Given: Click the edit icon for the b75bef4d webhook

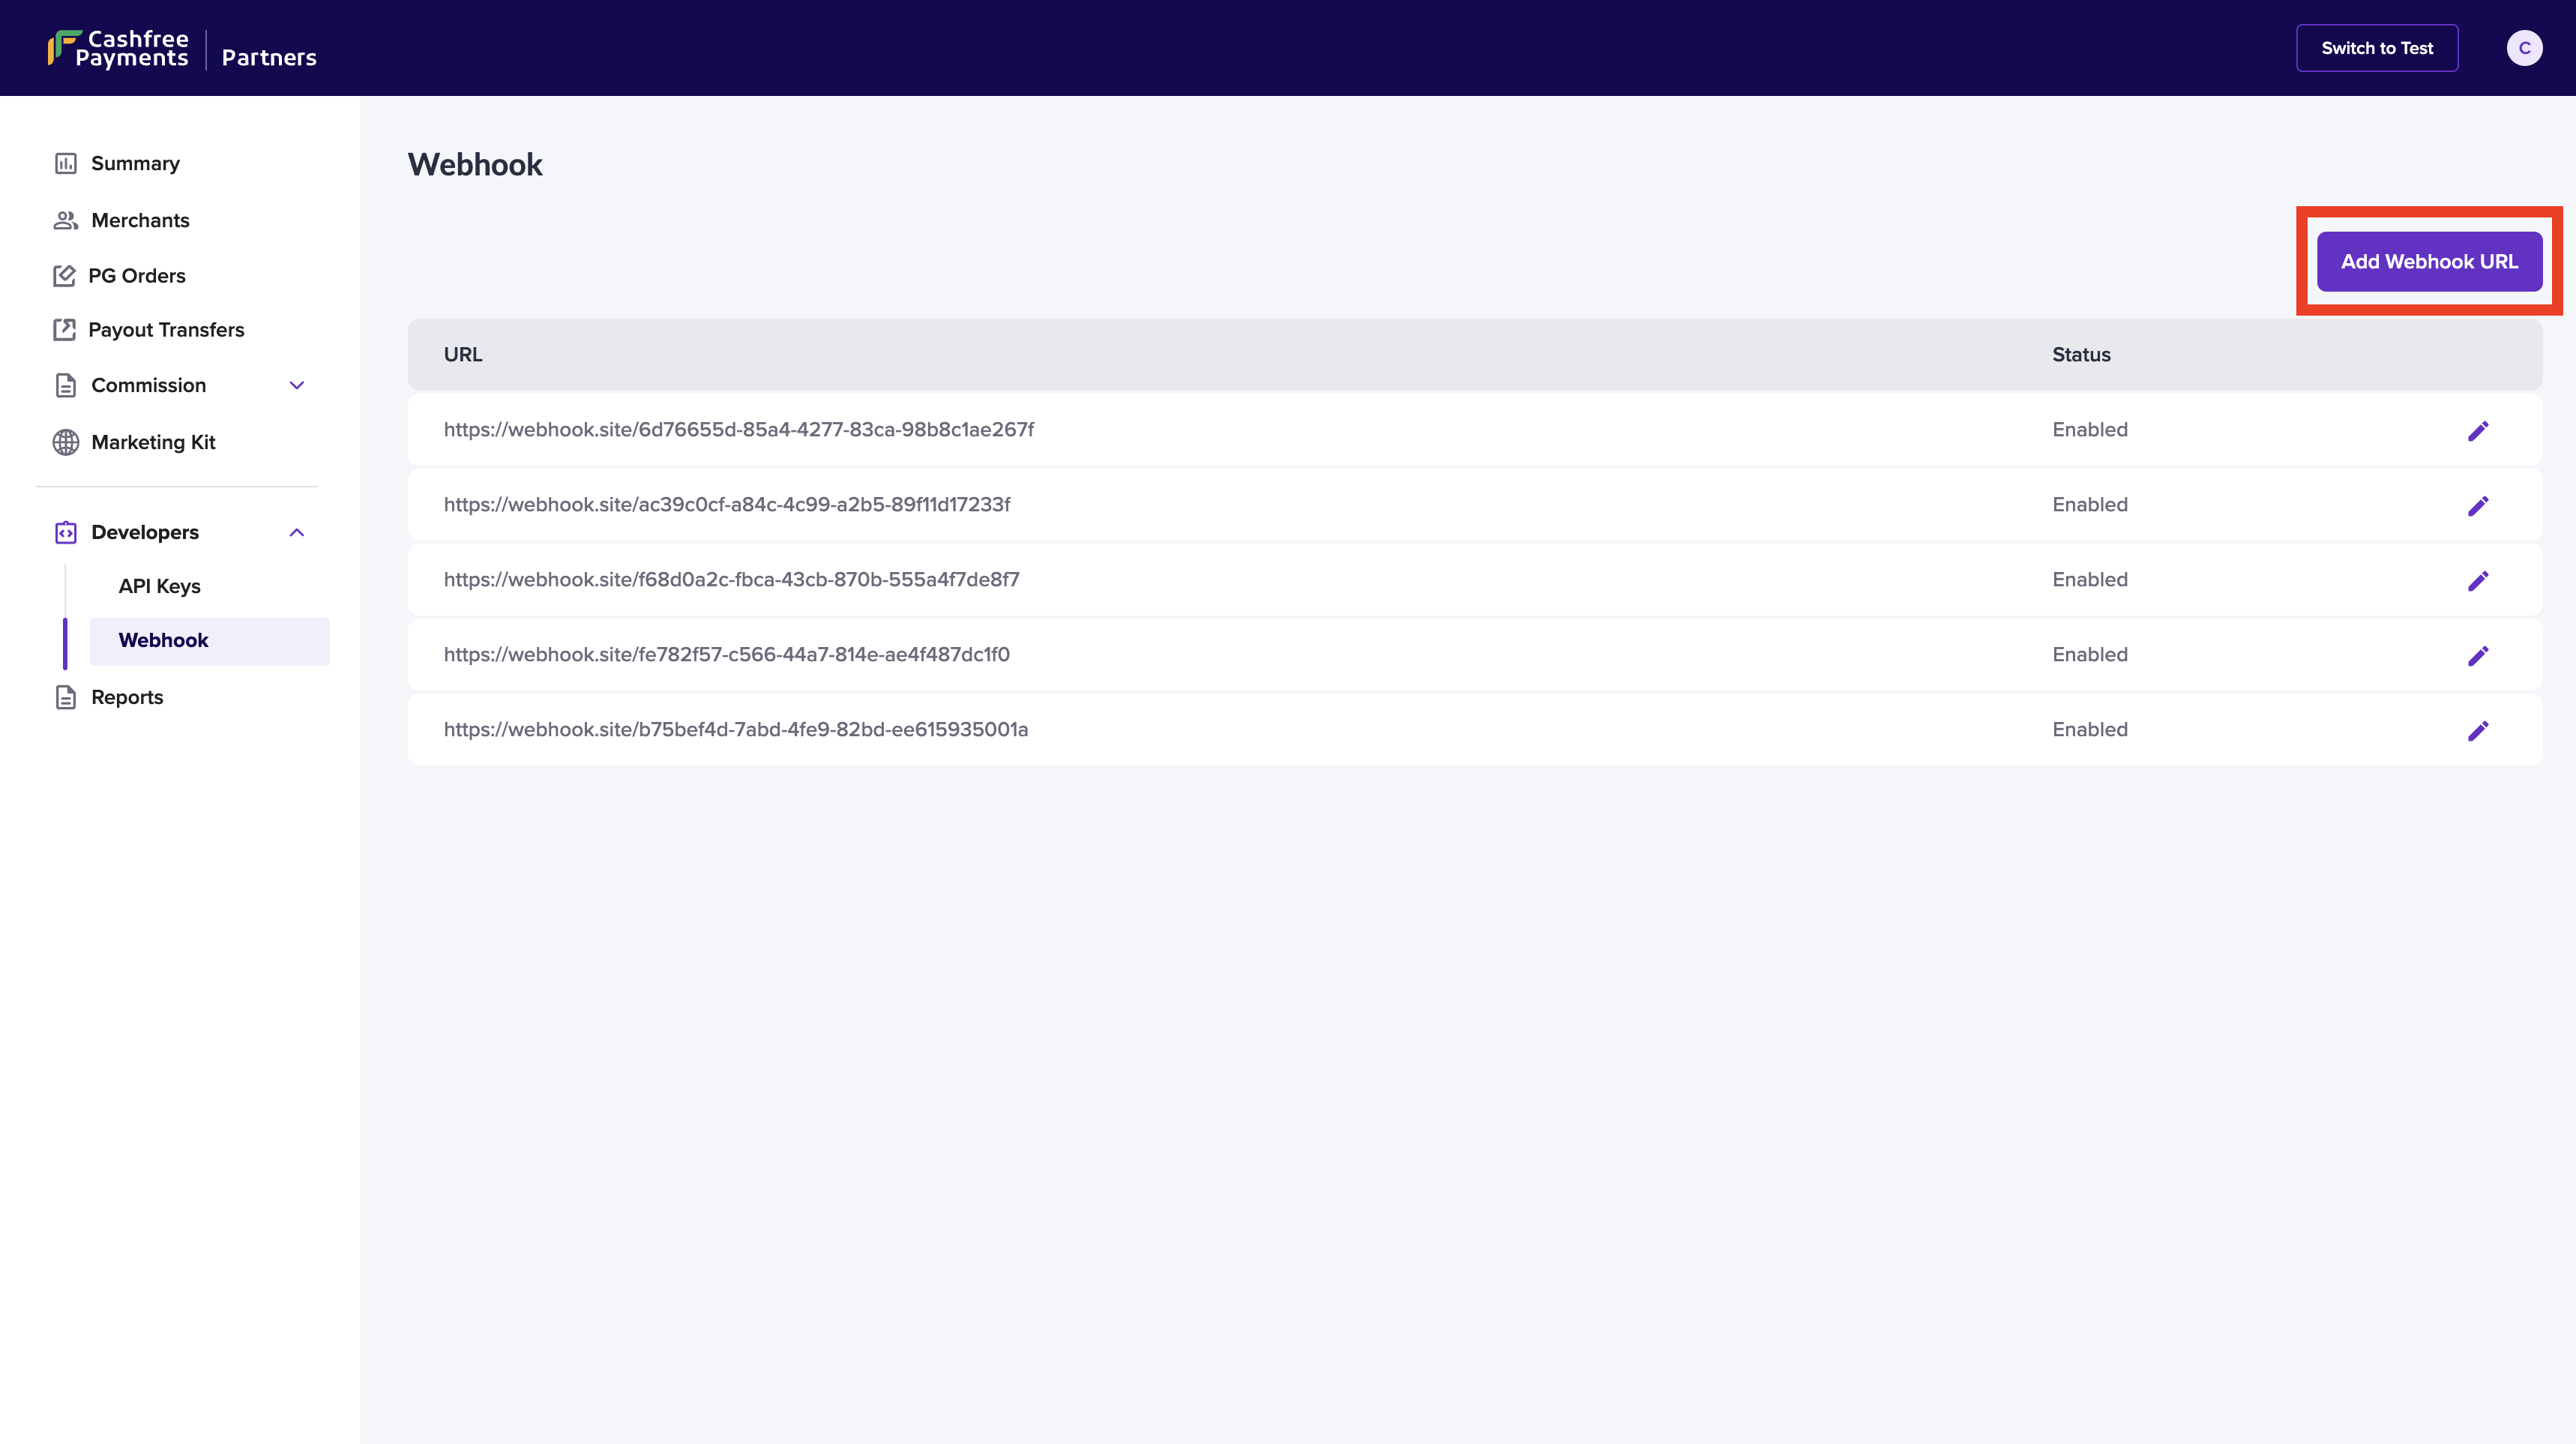Looking at the screenshot, I should [x=2477, y=731].
